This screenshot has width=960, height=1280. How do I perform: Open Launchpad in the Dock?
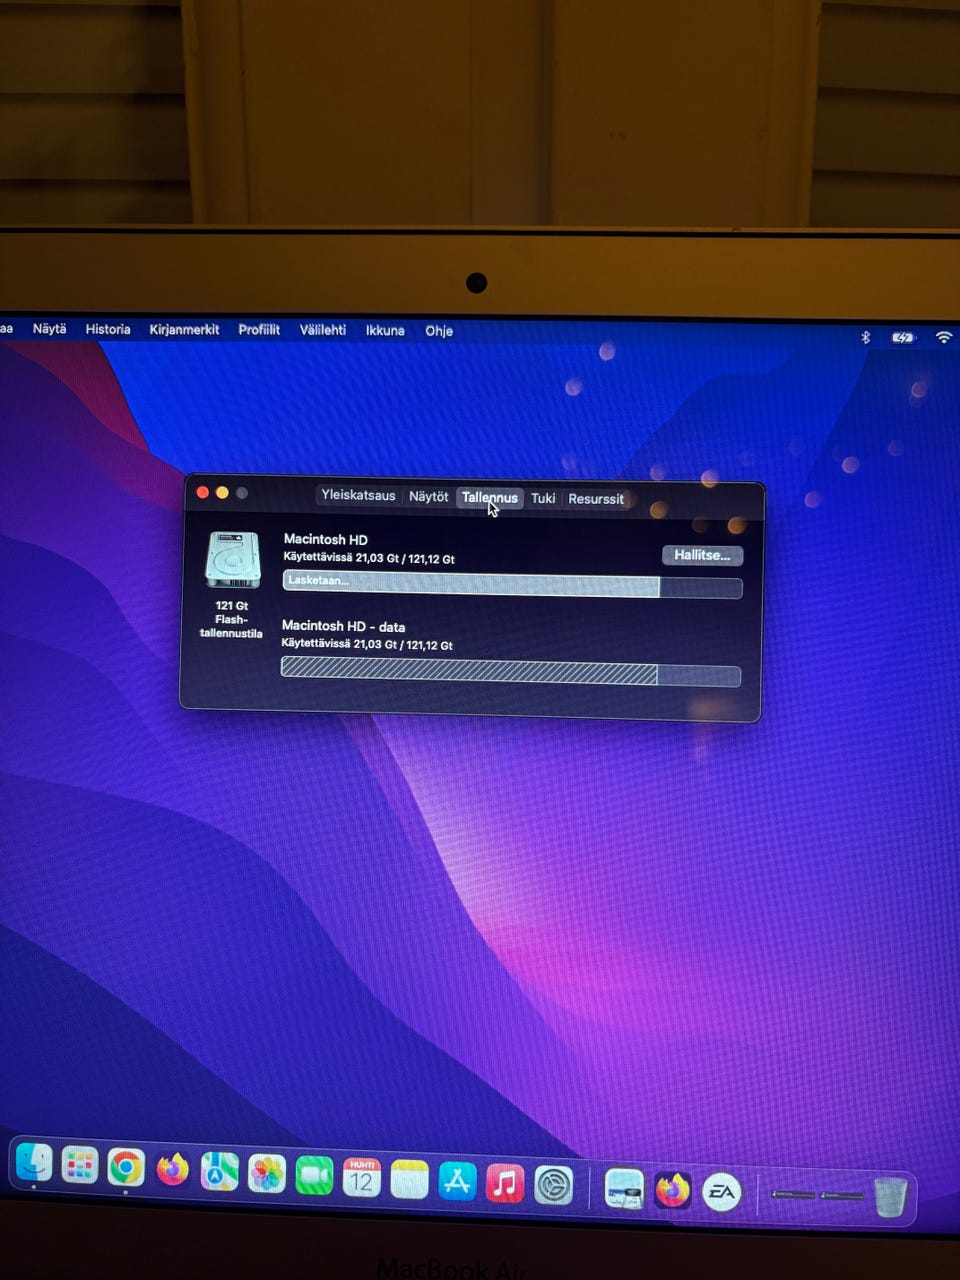pyautogui.click(x=80, y=1165)
